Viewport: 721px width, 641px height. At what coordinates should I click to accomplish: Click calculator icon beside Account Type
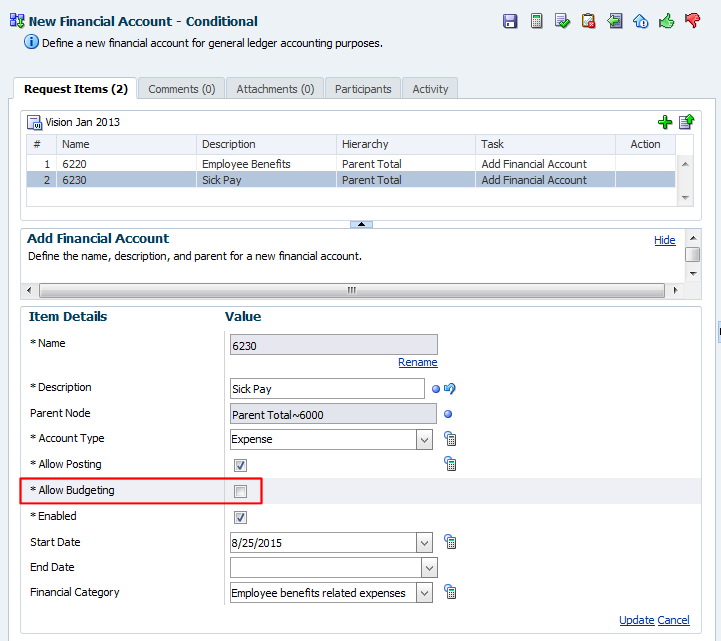pos(450,439)
